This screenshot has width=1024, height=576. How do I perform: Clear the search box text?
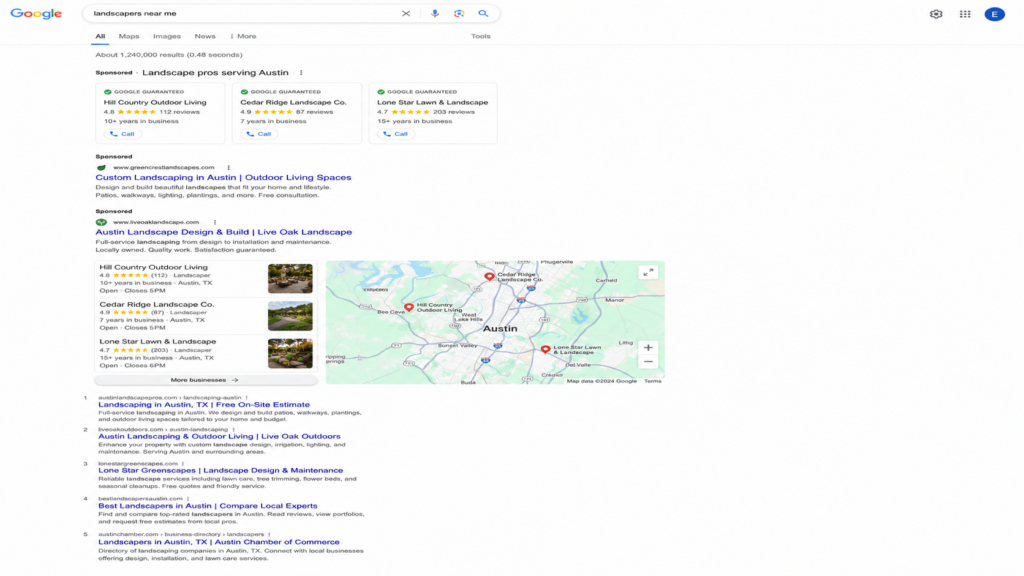tap(406, 13)
